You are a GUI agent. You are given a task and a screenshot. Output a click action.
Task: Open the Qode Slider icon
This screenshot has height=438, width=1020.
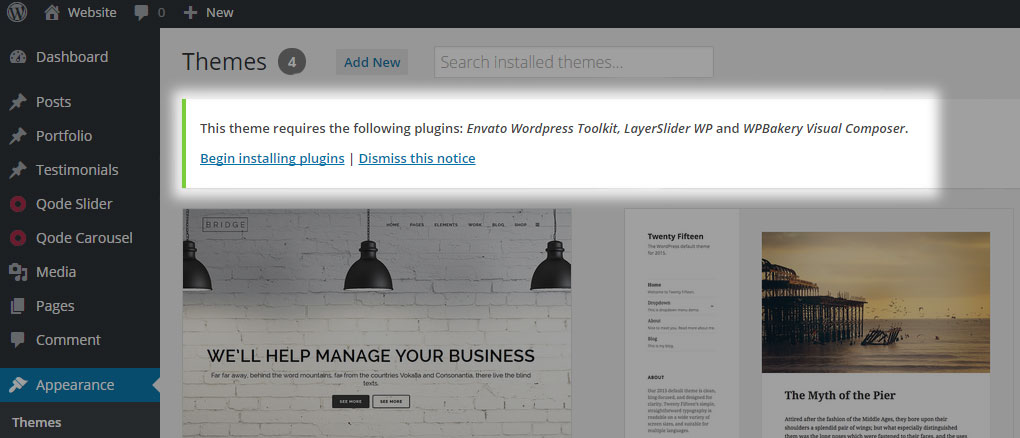click(18, 204)
